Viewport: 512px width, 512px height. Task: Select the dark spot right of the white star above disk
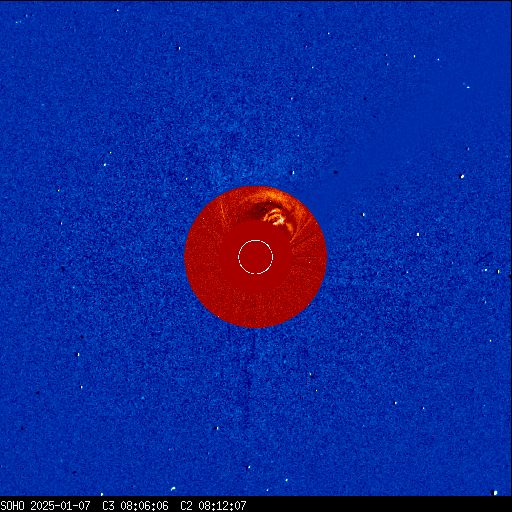pyautogui.click(x=336, y=172)
